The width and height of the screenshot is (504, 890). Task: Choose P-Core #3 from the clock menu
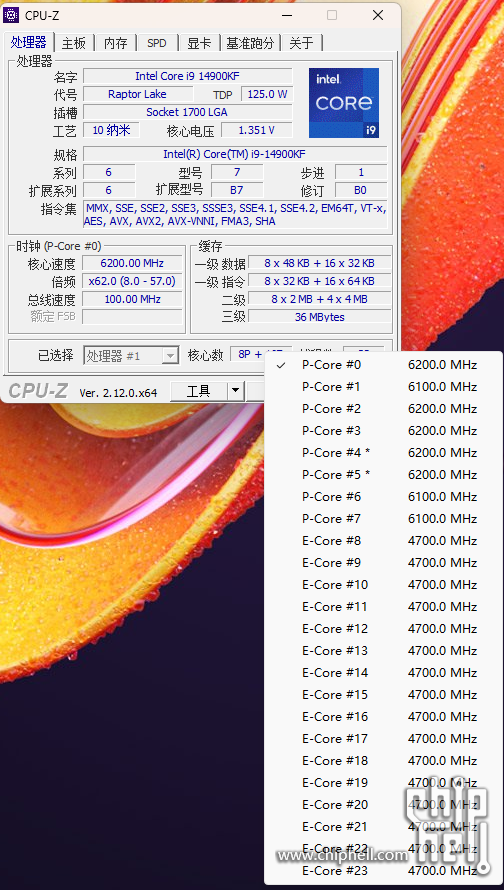(x=384, y=431)
